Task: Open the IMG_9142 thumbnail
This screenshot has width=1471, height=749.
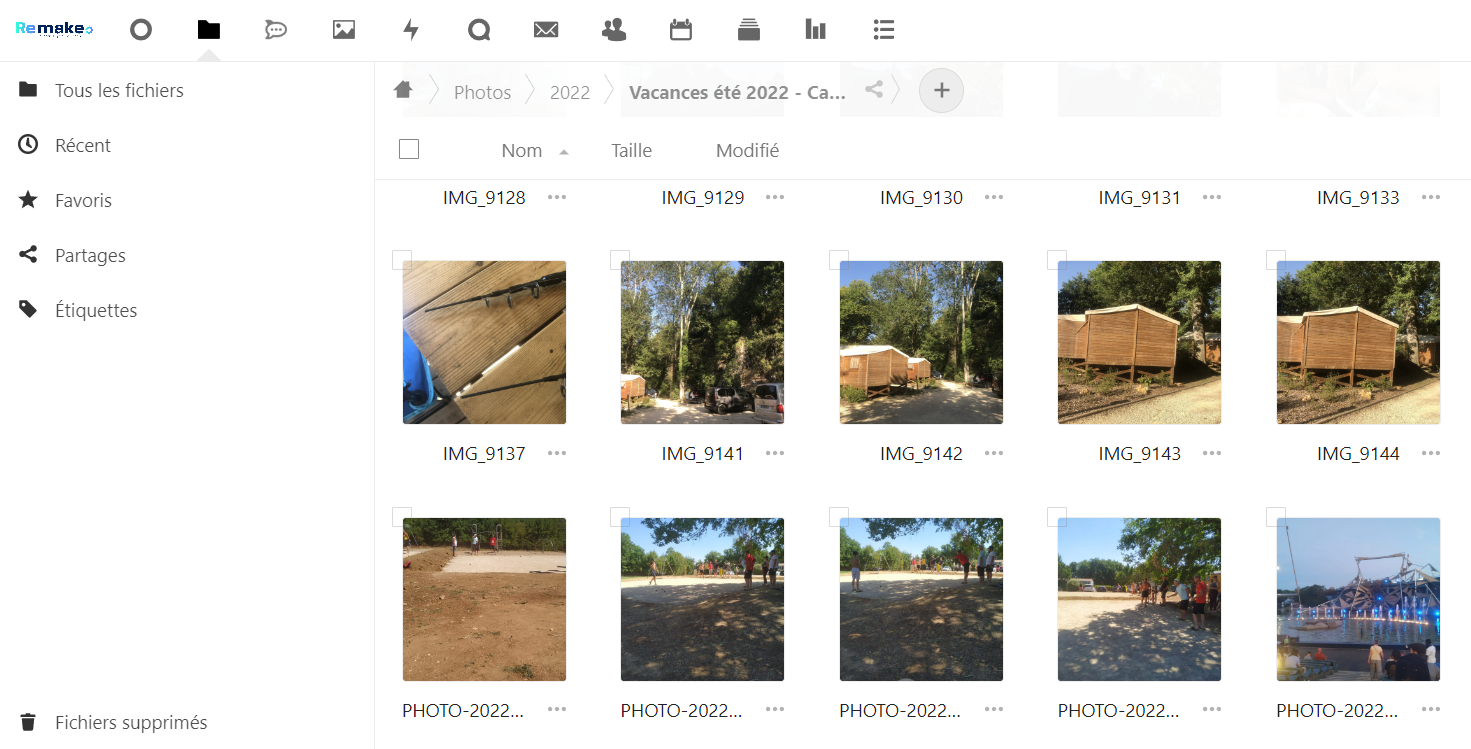Action: pyautogui.click(x=921, y=342)
